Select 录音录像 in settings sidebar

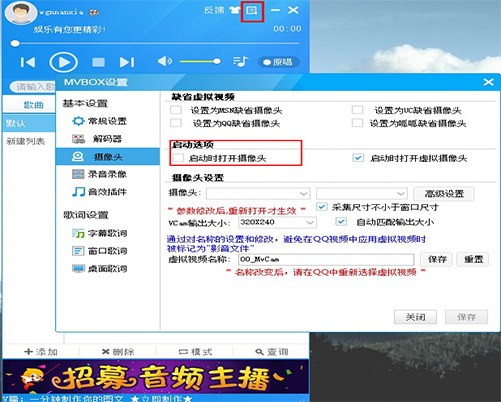pyautogui.click(x=108, y=174)
